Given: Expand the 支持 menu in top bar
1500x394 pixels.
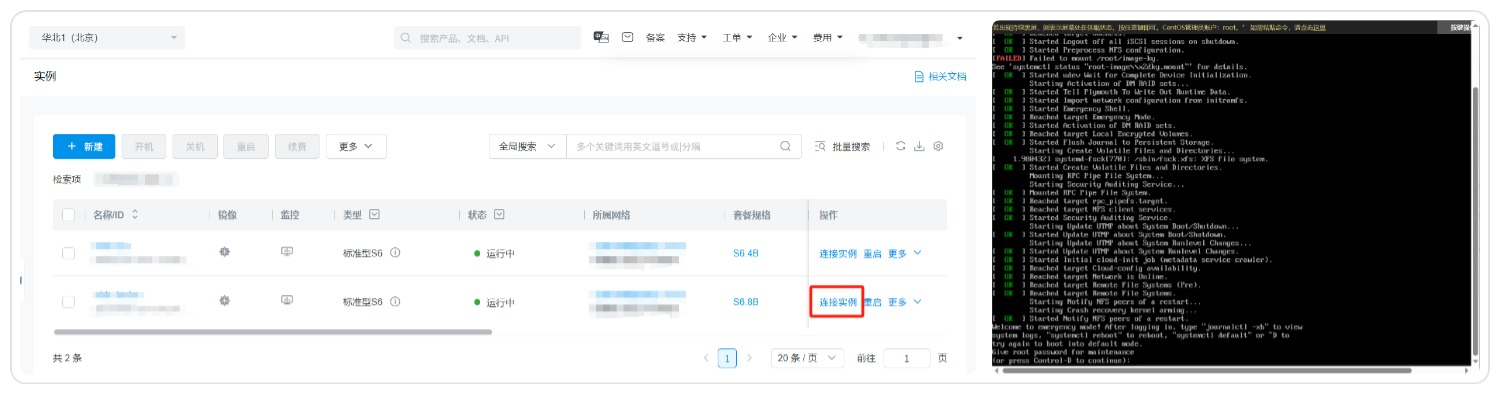Looking at the screenshot, I should (x=692, y=37).
